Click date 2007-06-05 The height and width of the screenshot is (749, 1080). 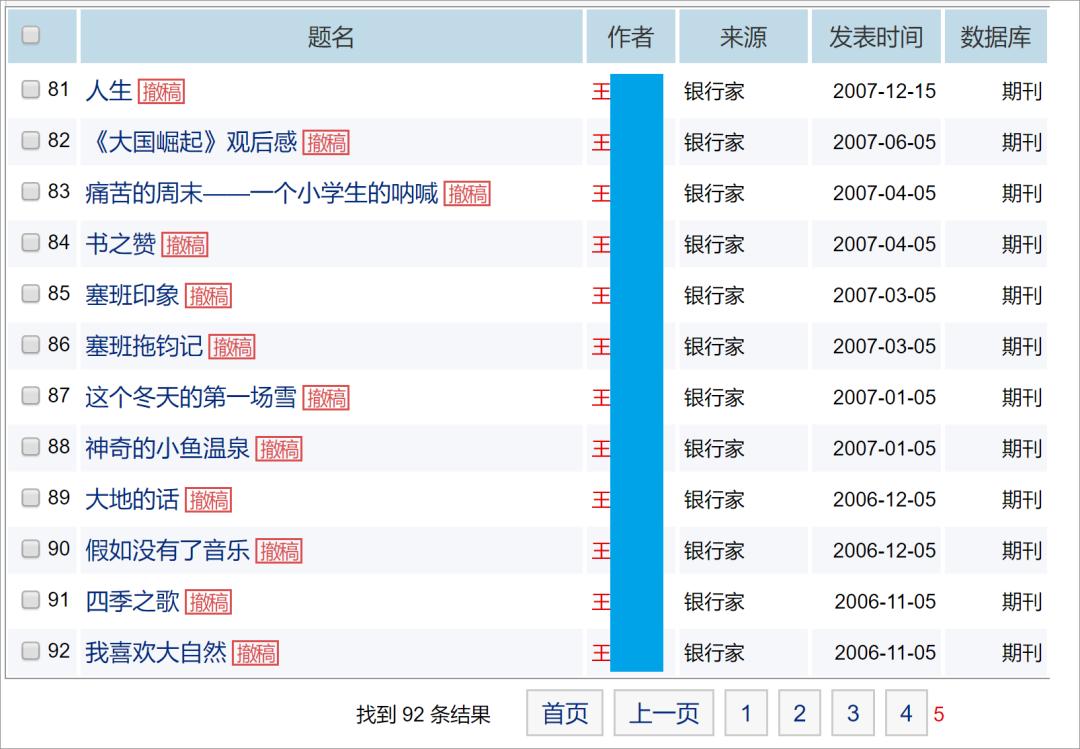point(884,142)
